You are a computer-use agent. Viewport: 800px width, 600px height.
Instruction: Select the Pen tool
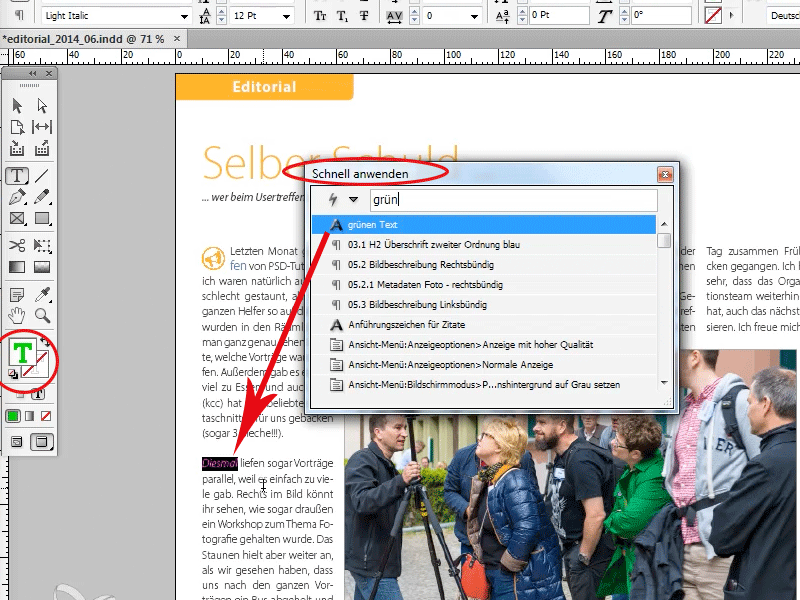point(17,197)
